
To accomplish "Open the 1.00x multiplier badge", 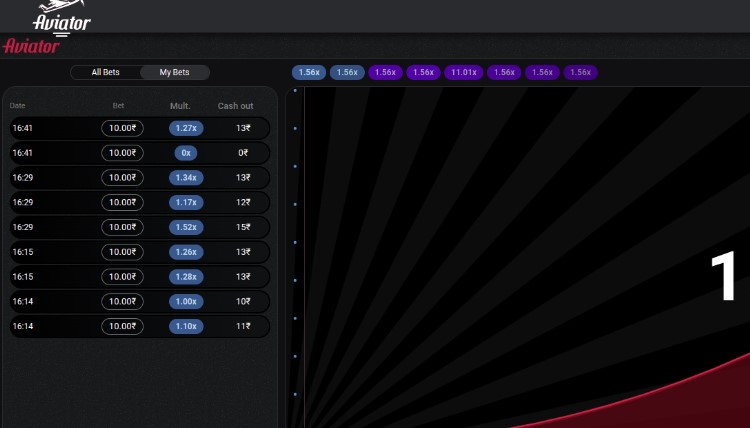I will (x=186, y=302).
